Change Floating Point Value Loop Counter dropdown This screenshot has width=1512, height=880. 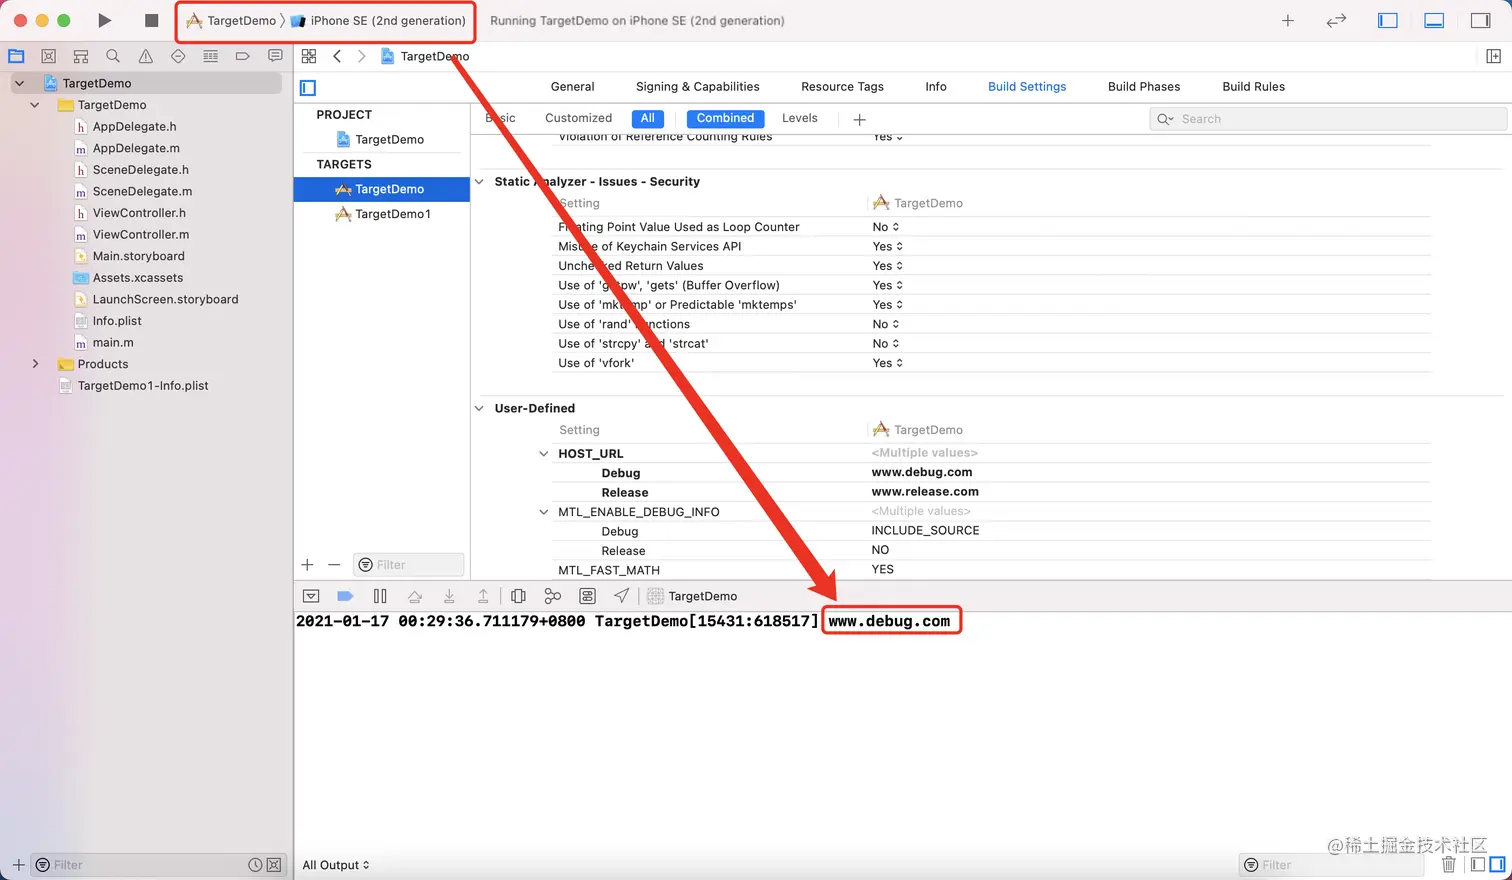click(x=886, y=227)
